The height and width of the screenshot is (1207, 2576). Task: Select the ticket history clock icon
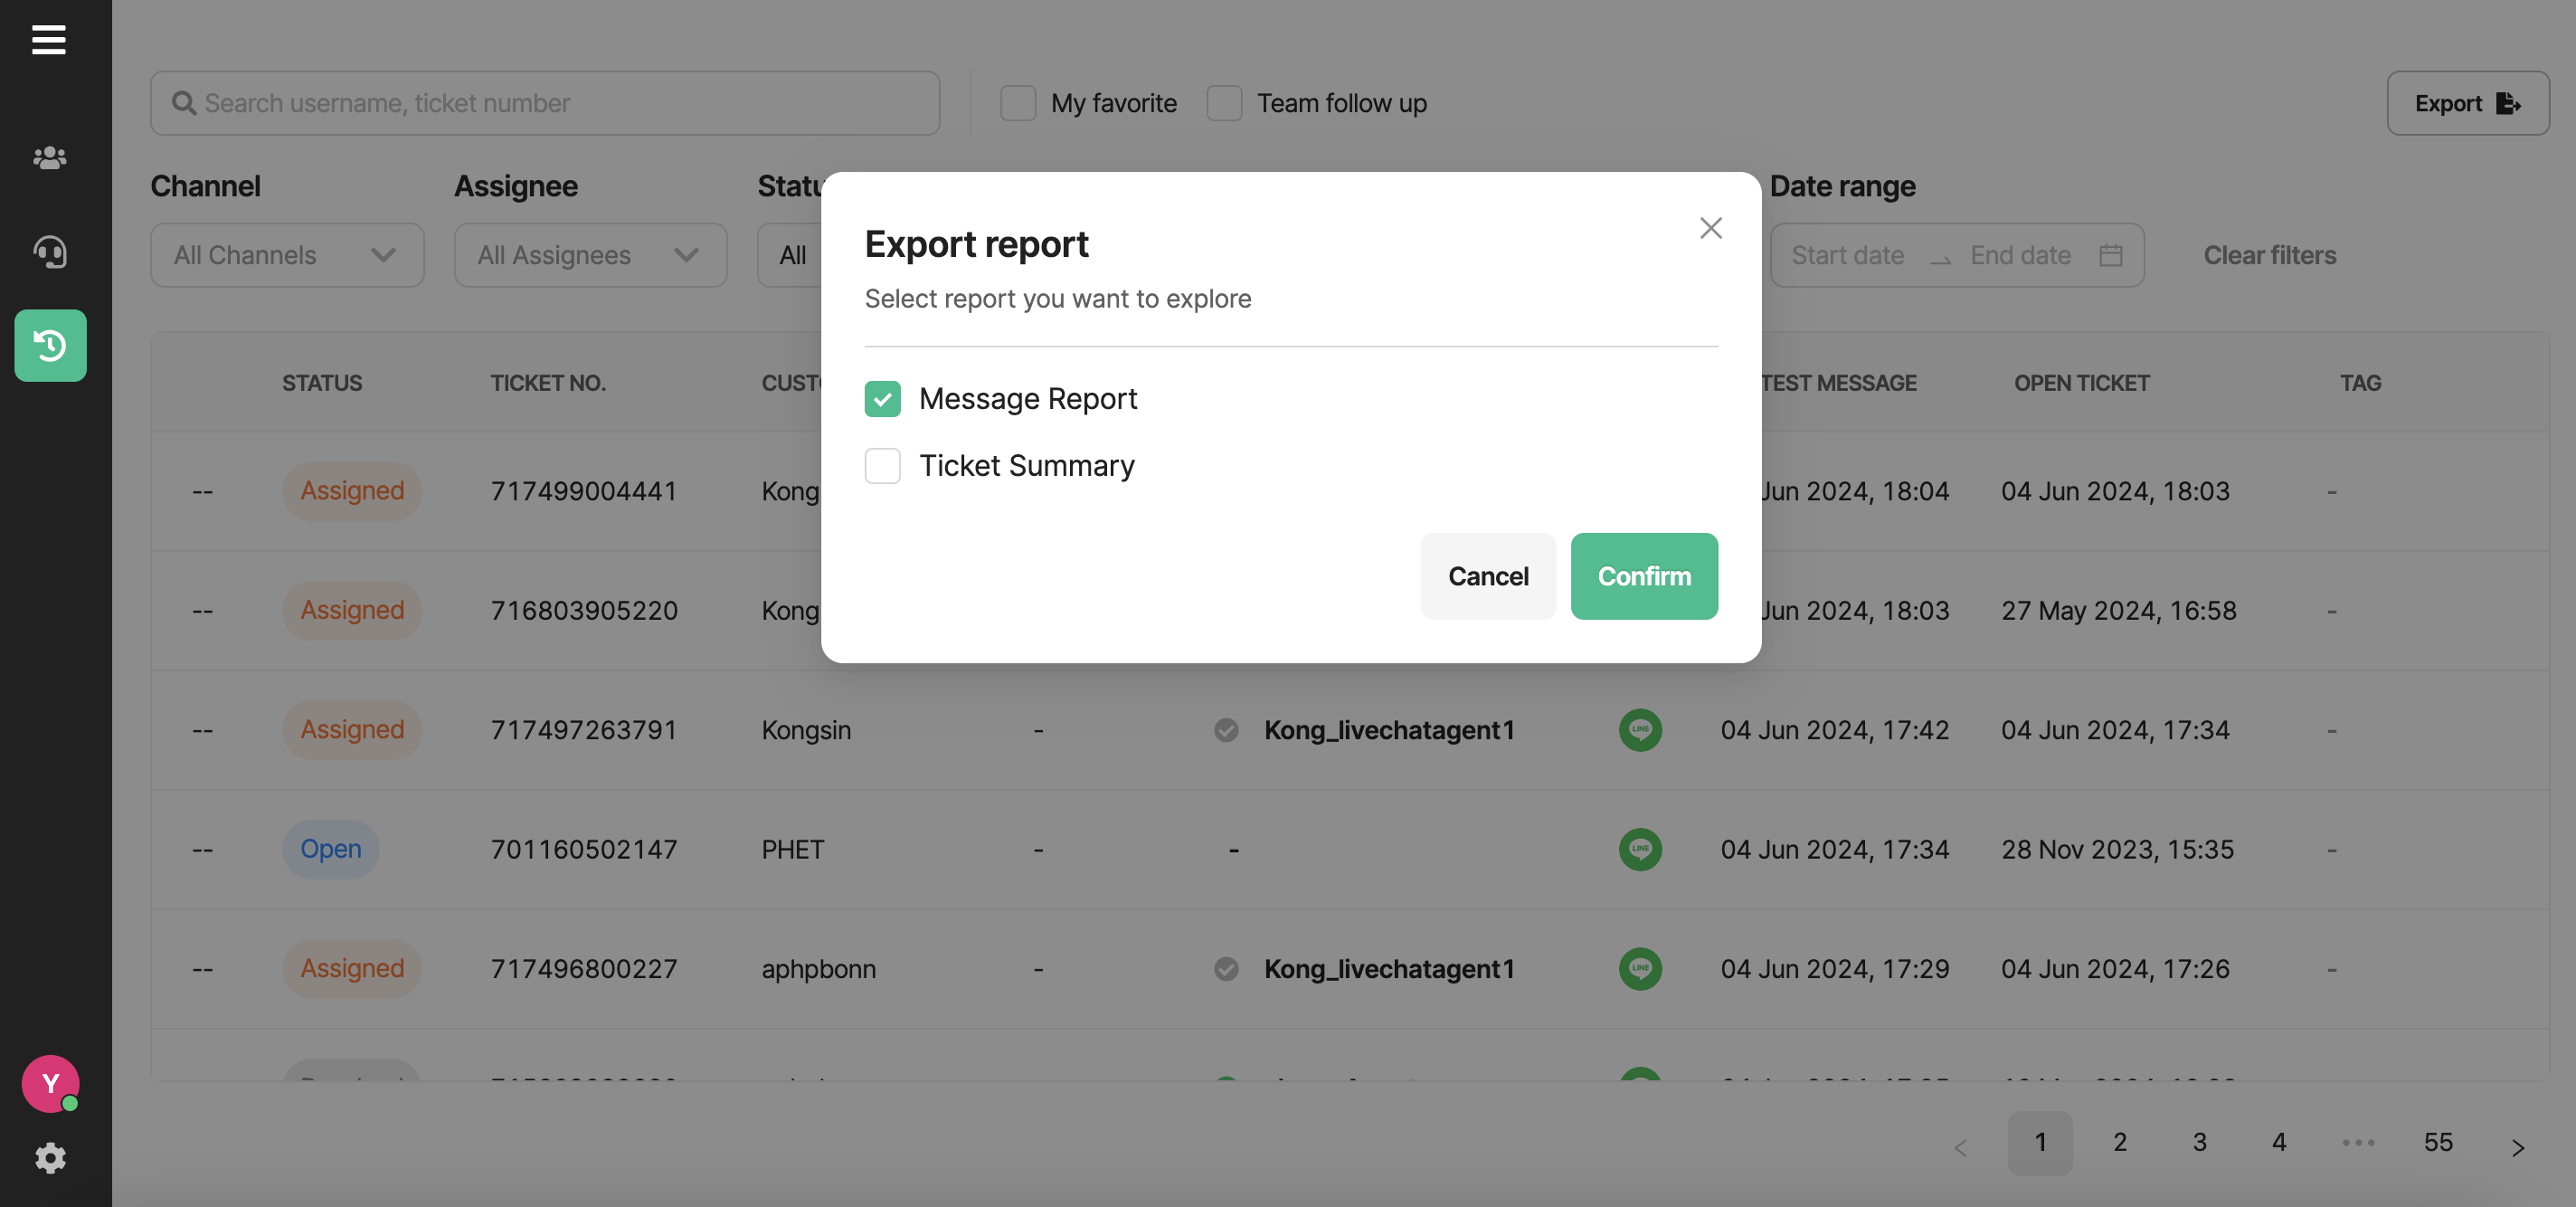click(x=50, y=345)
